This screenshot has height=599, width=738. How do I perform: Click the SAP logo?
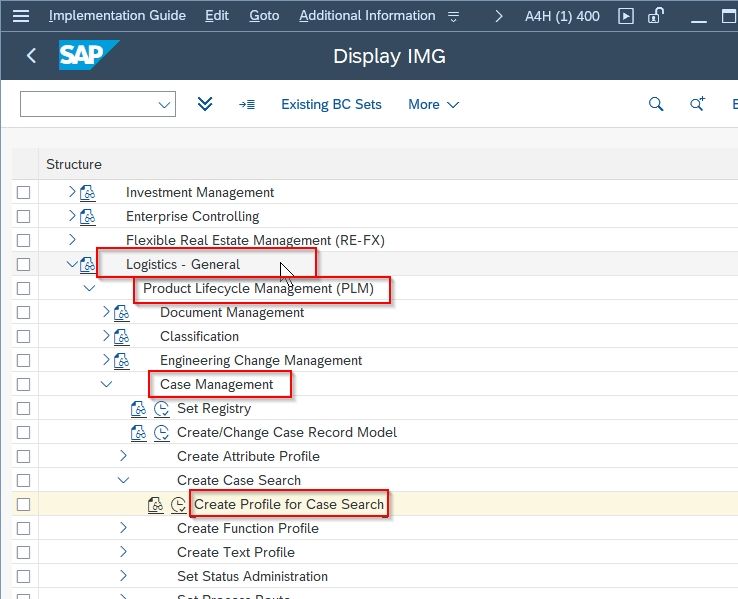[88, 55]
